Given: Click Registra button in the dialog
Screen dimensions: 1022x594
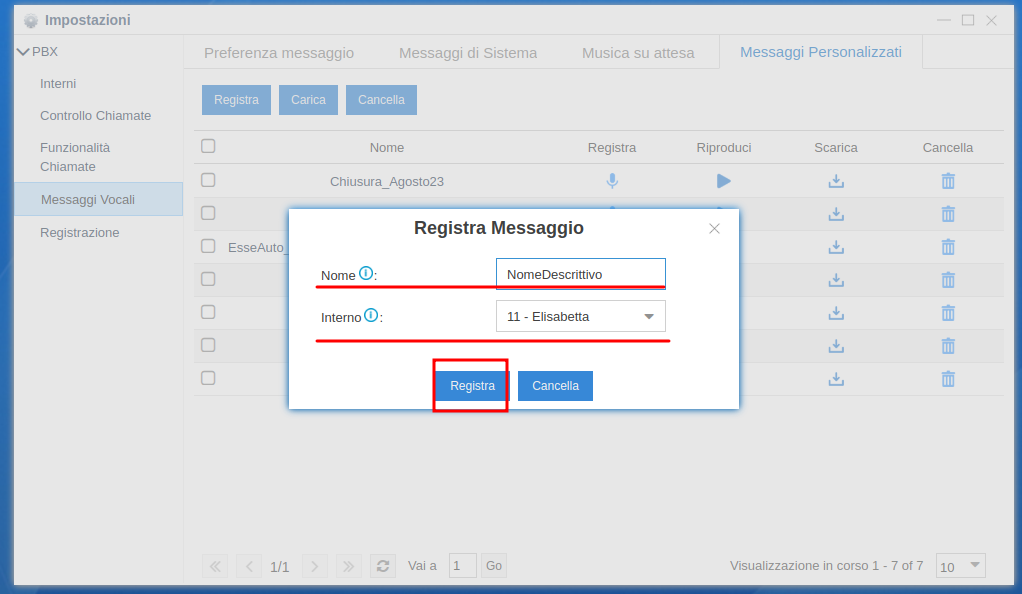Looking at the screenshot, I should click(473, 386).
